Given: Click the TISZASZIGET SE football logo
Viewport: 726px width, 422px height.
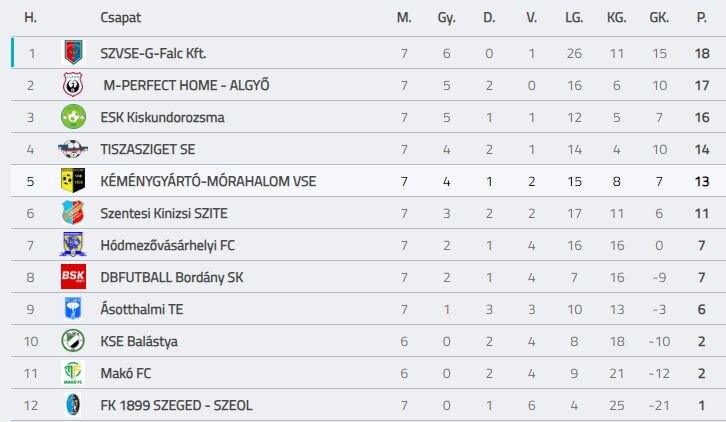Looking at the screenshot, I should pyautogui.click(x=73, y=149).
